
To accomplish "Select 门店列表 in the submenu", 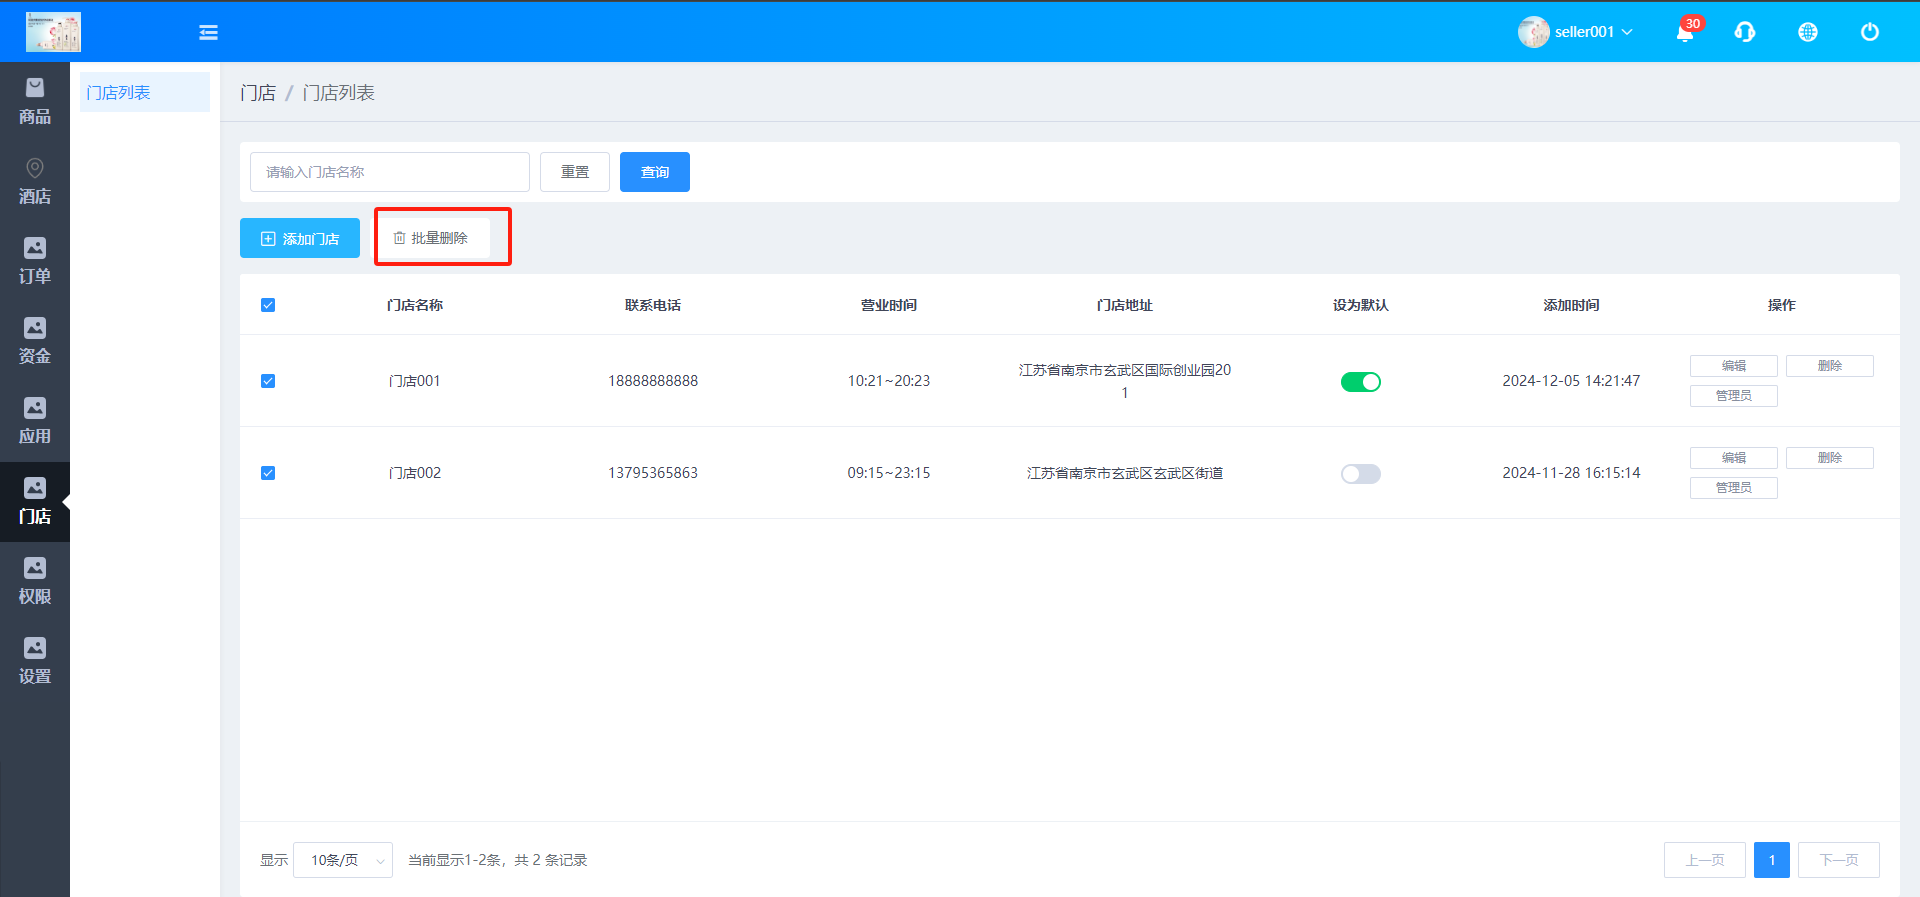I will (144, 92).
